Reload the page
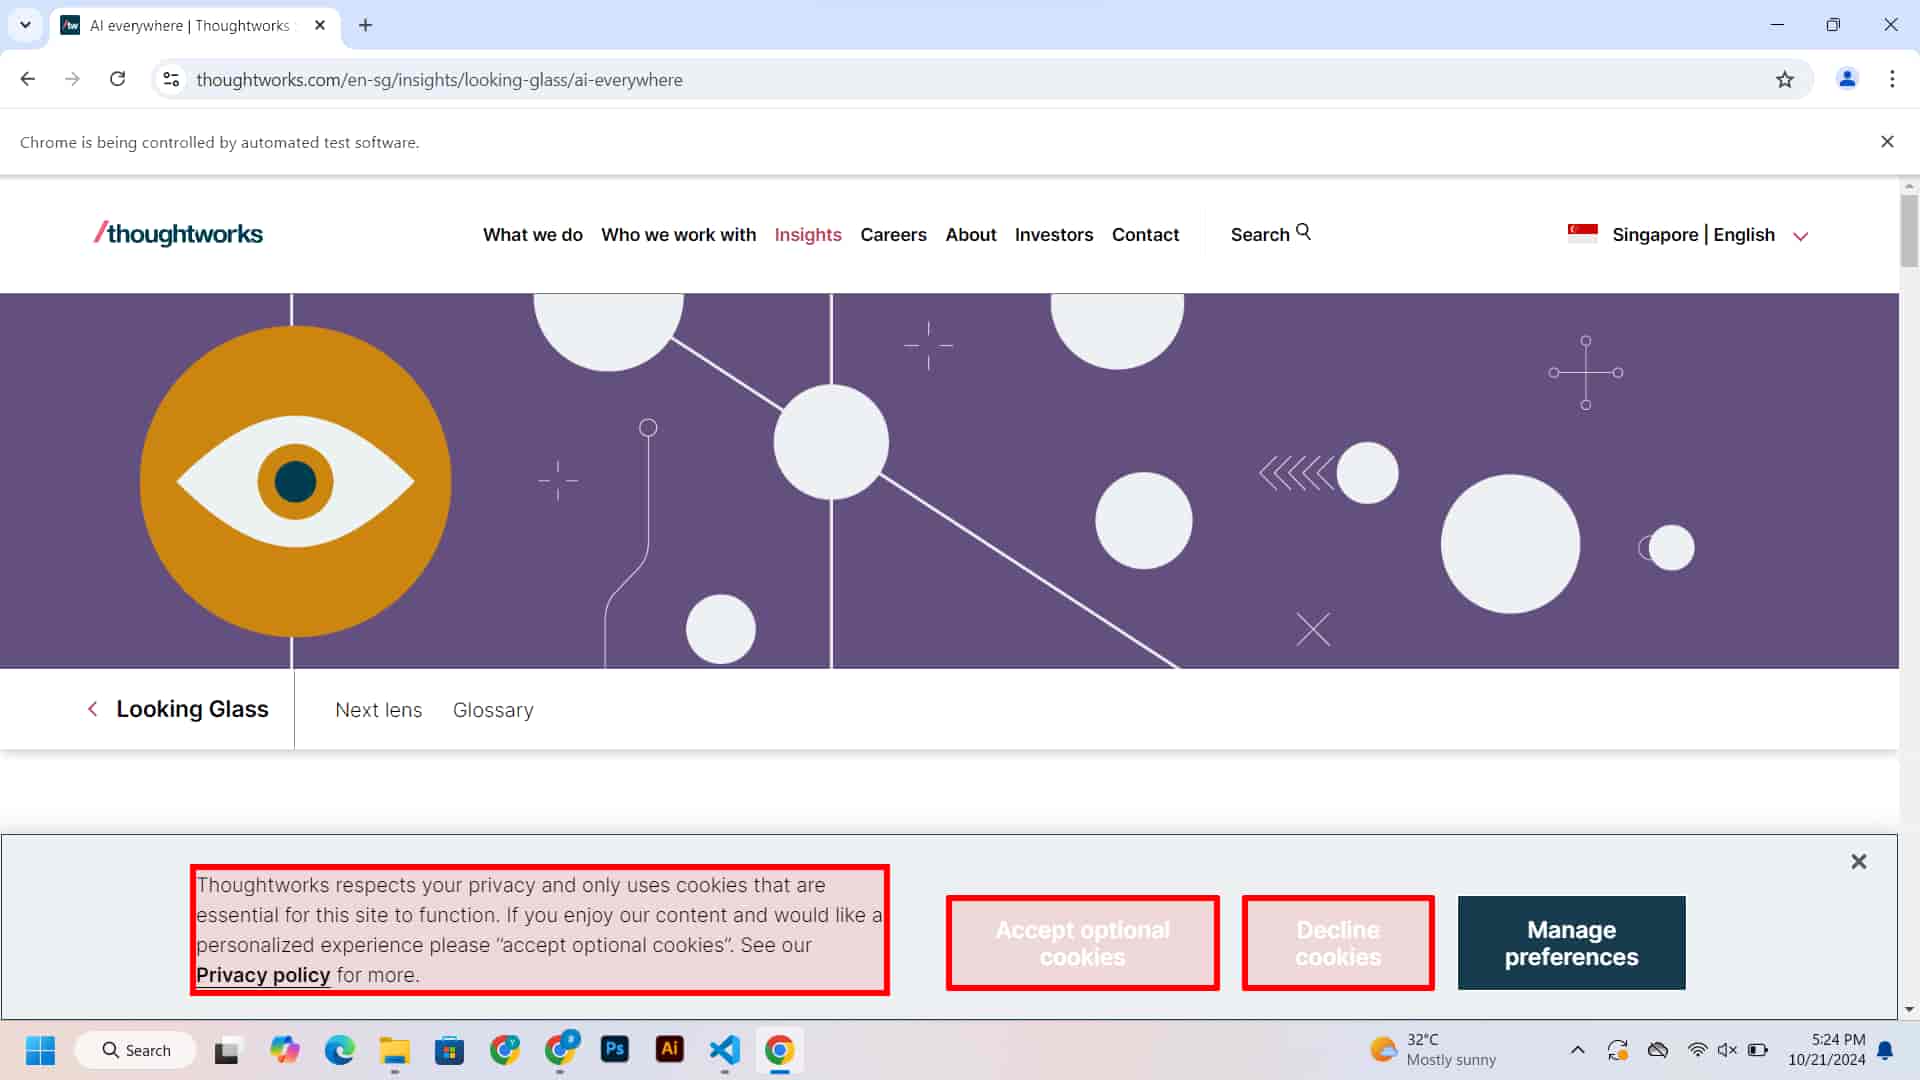 pyautogui.click(x=117, y=79)
